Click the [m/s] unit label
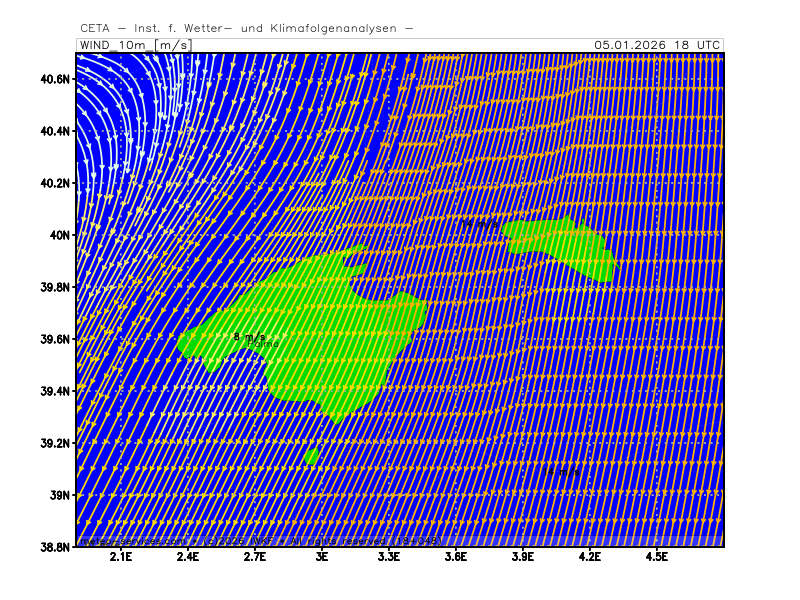Image resolution: width=800 pixels, height=600 pixels. tap(173, 45)
